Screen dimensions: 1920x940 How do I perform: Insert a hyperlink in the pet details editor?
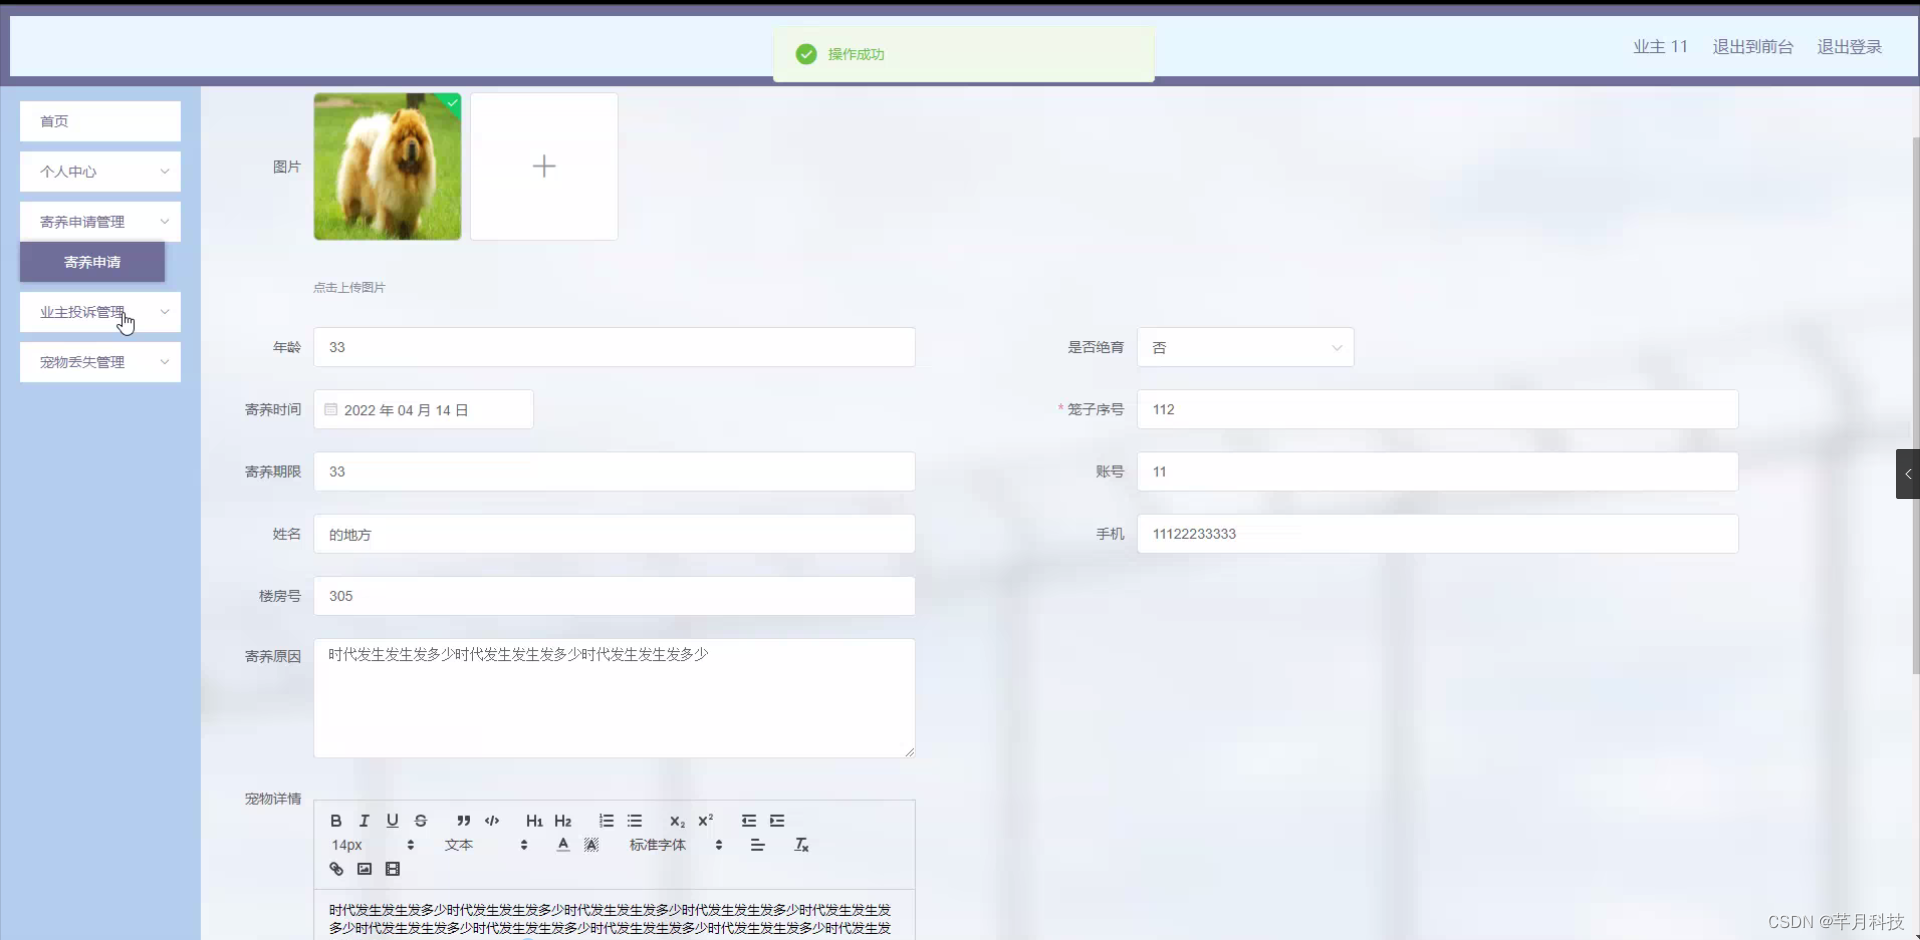click(336, 869)
